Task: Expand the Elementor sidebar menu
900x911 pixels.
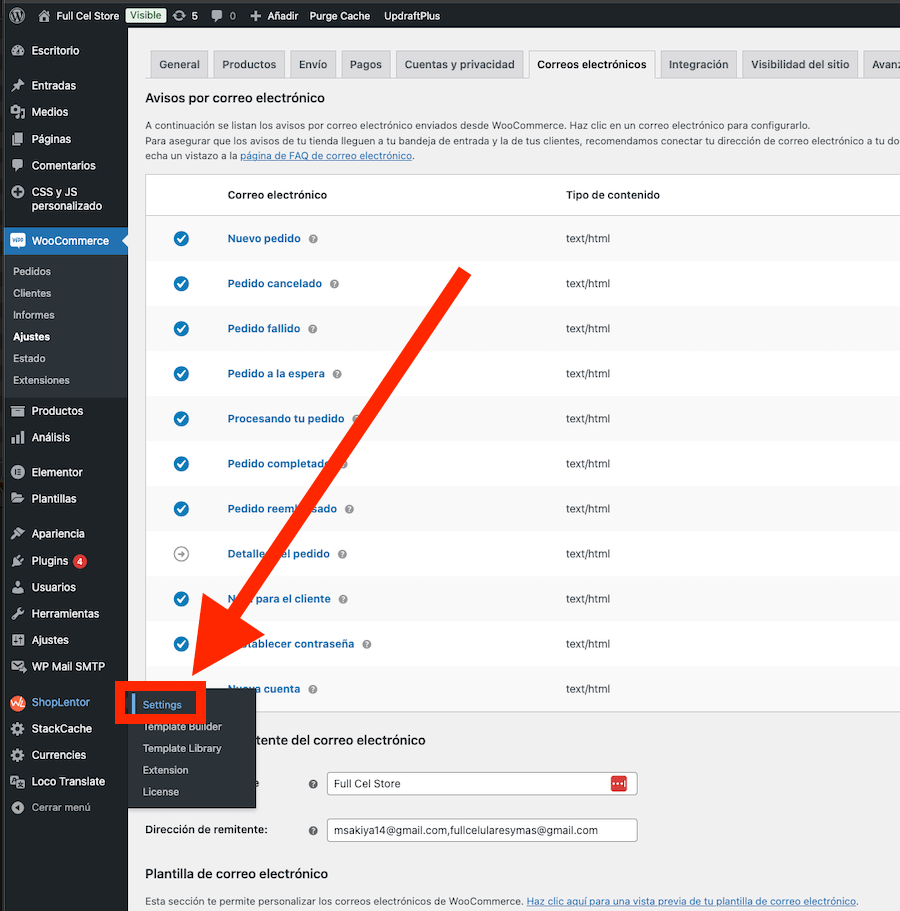Action: pos(57,472)
